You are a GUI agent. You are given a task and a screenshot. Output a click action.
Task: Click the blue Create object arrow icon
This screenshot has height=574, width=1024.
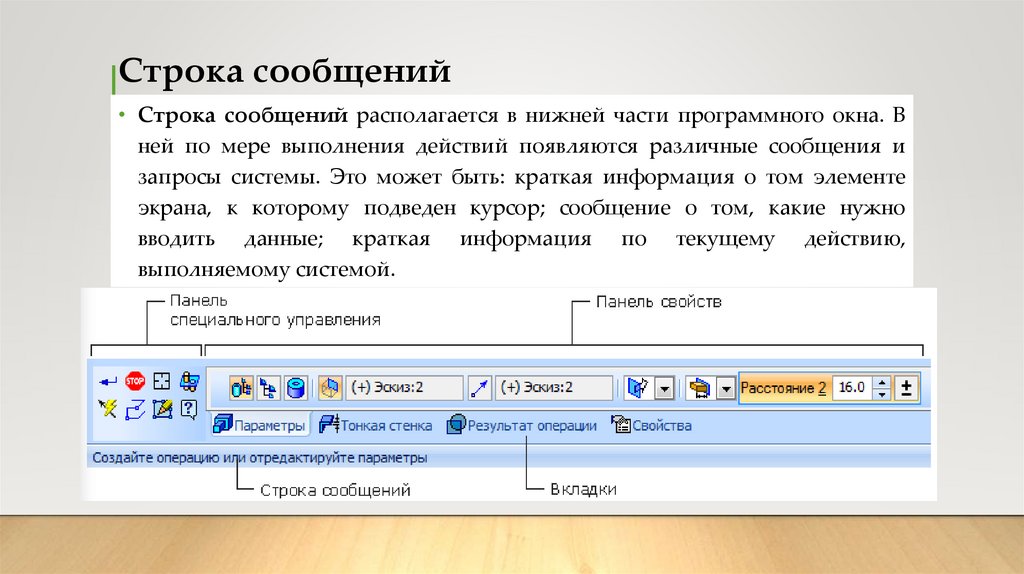tap(108, 381)
